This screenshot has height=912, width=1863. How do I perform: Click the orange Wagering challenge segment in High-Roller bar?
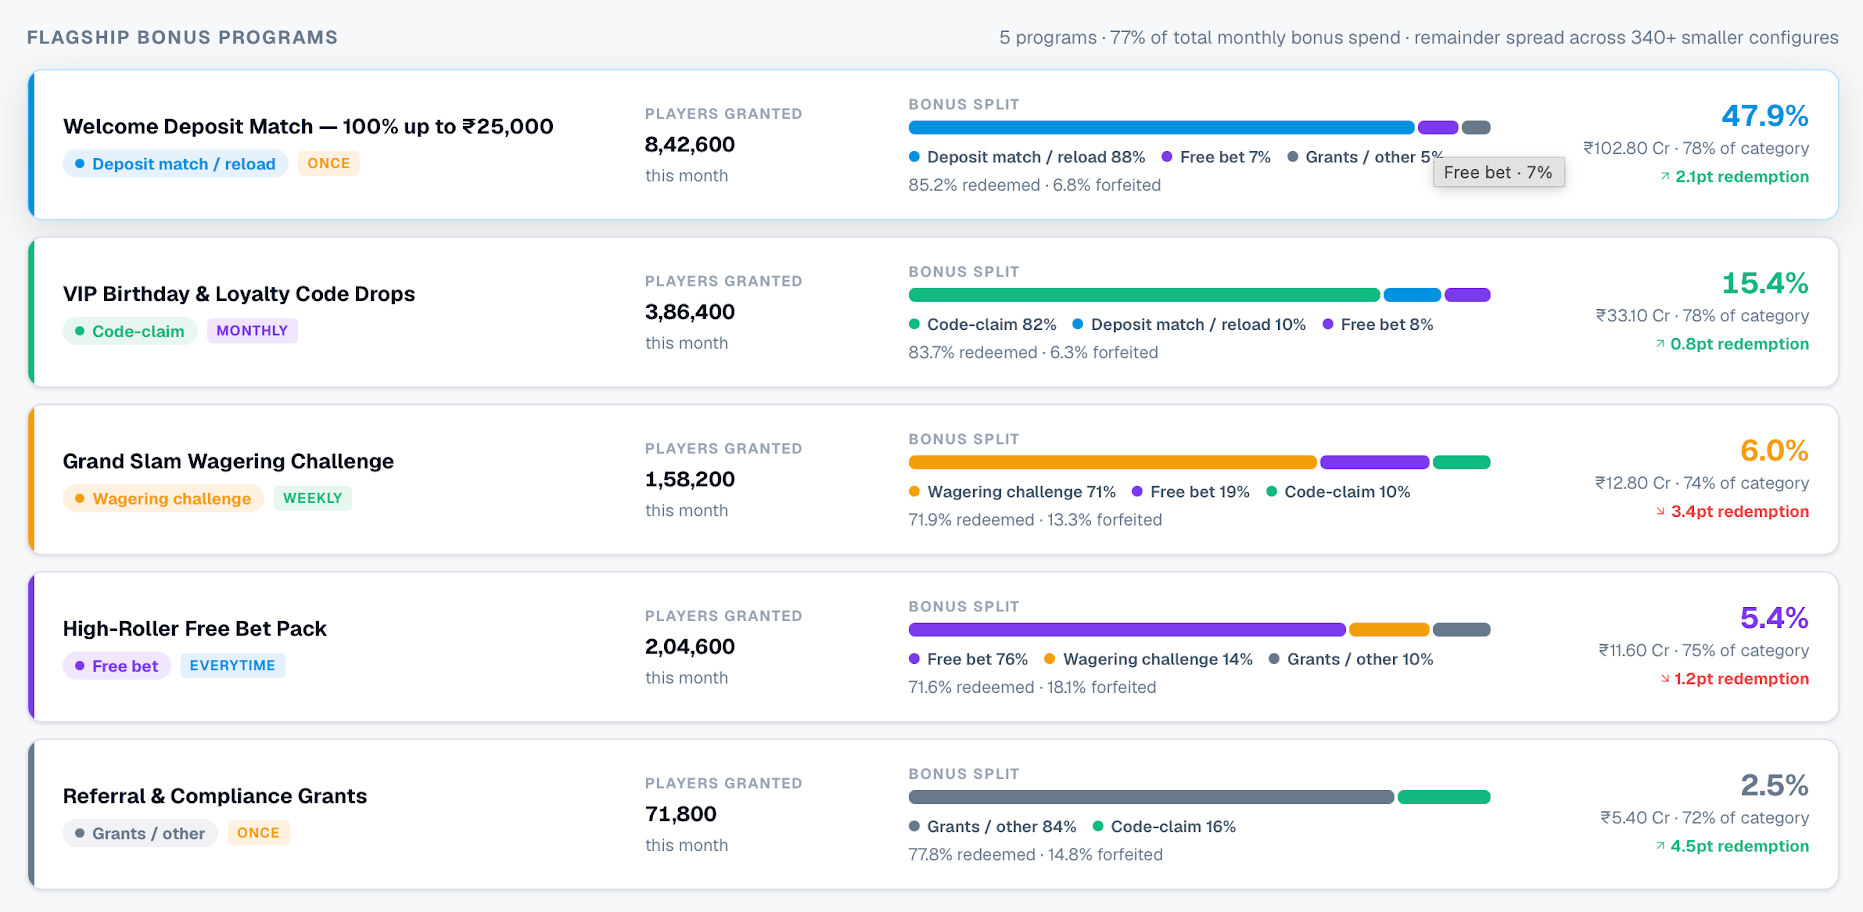click(1389, 630)
